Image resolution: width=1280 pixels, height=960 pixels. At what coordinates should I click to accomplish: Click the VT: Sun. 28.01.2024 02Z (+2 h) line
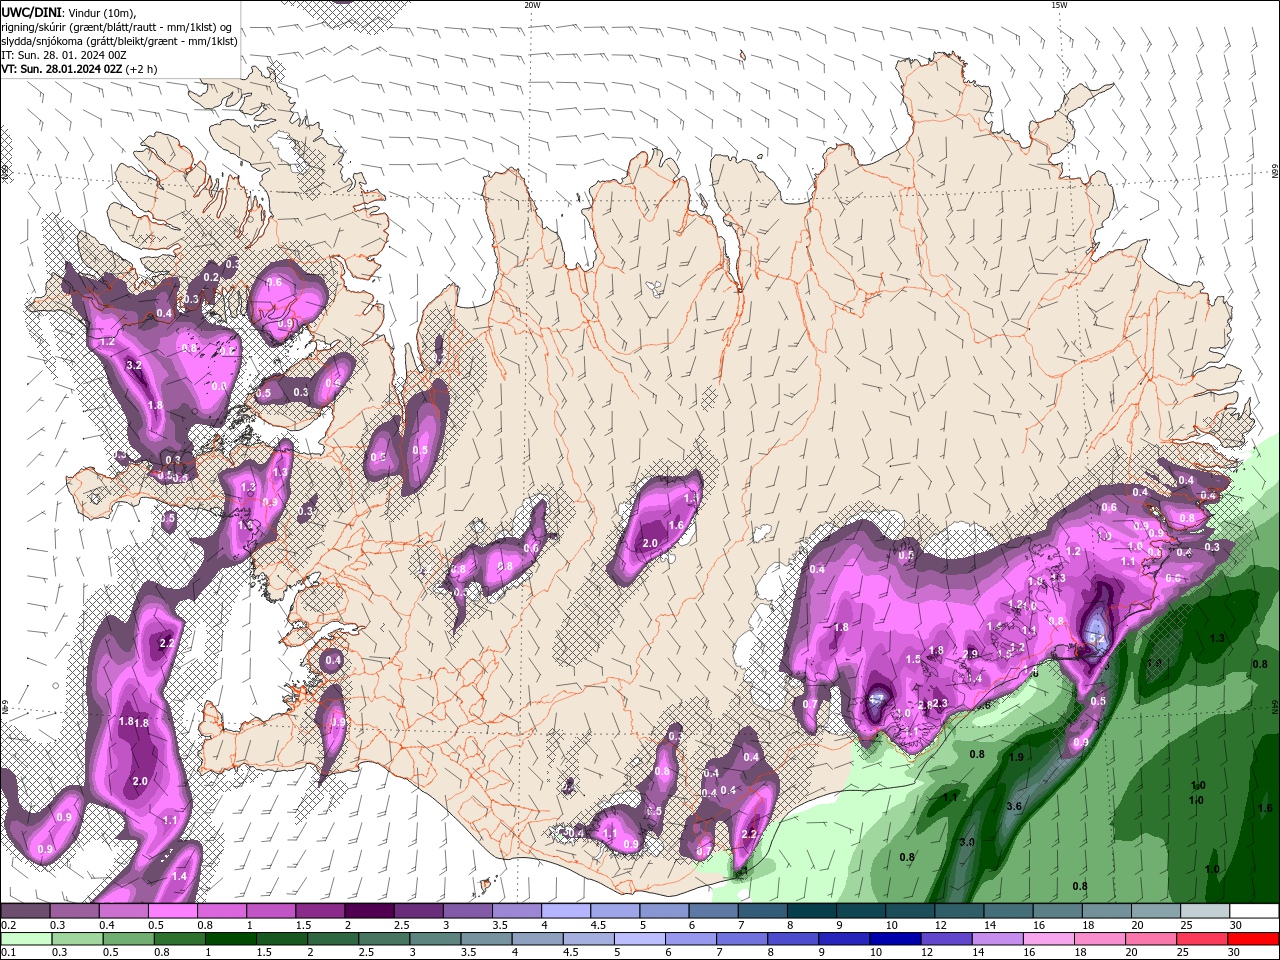tap(79, 69)
